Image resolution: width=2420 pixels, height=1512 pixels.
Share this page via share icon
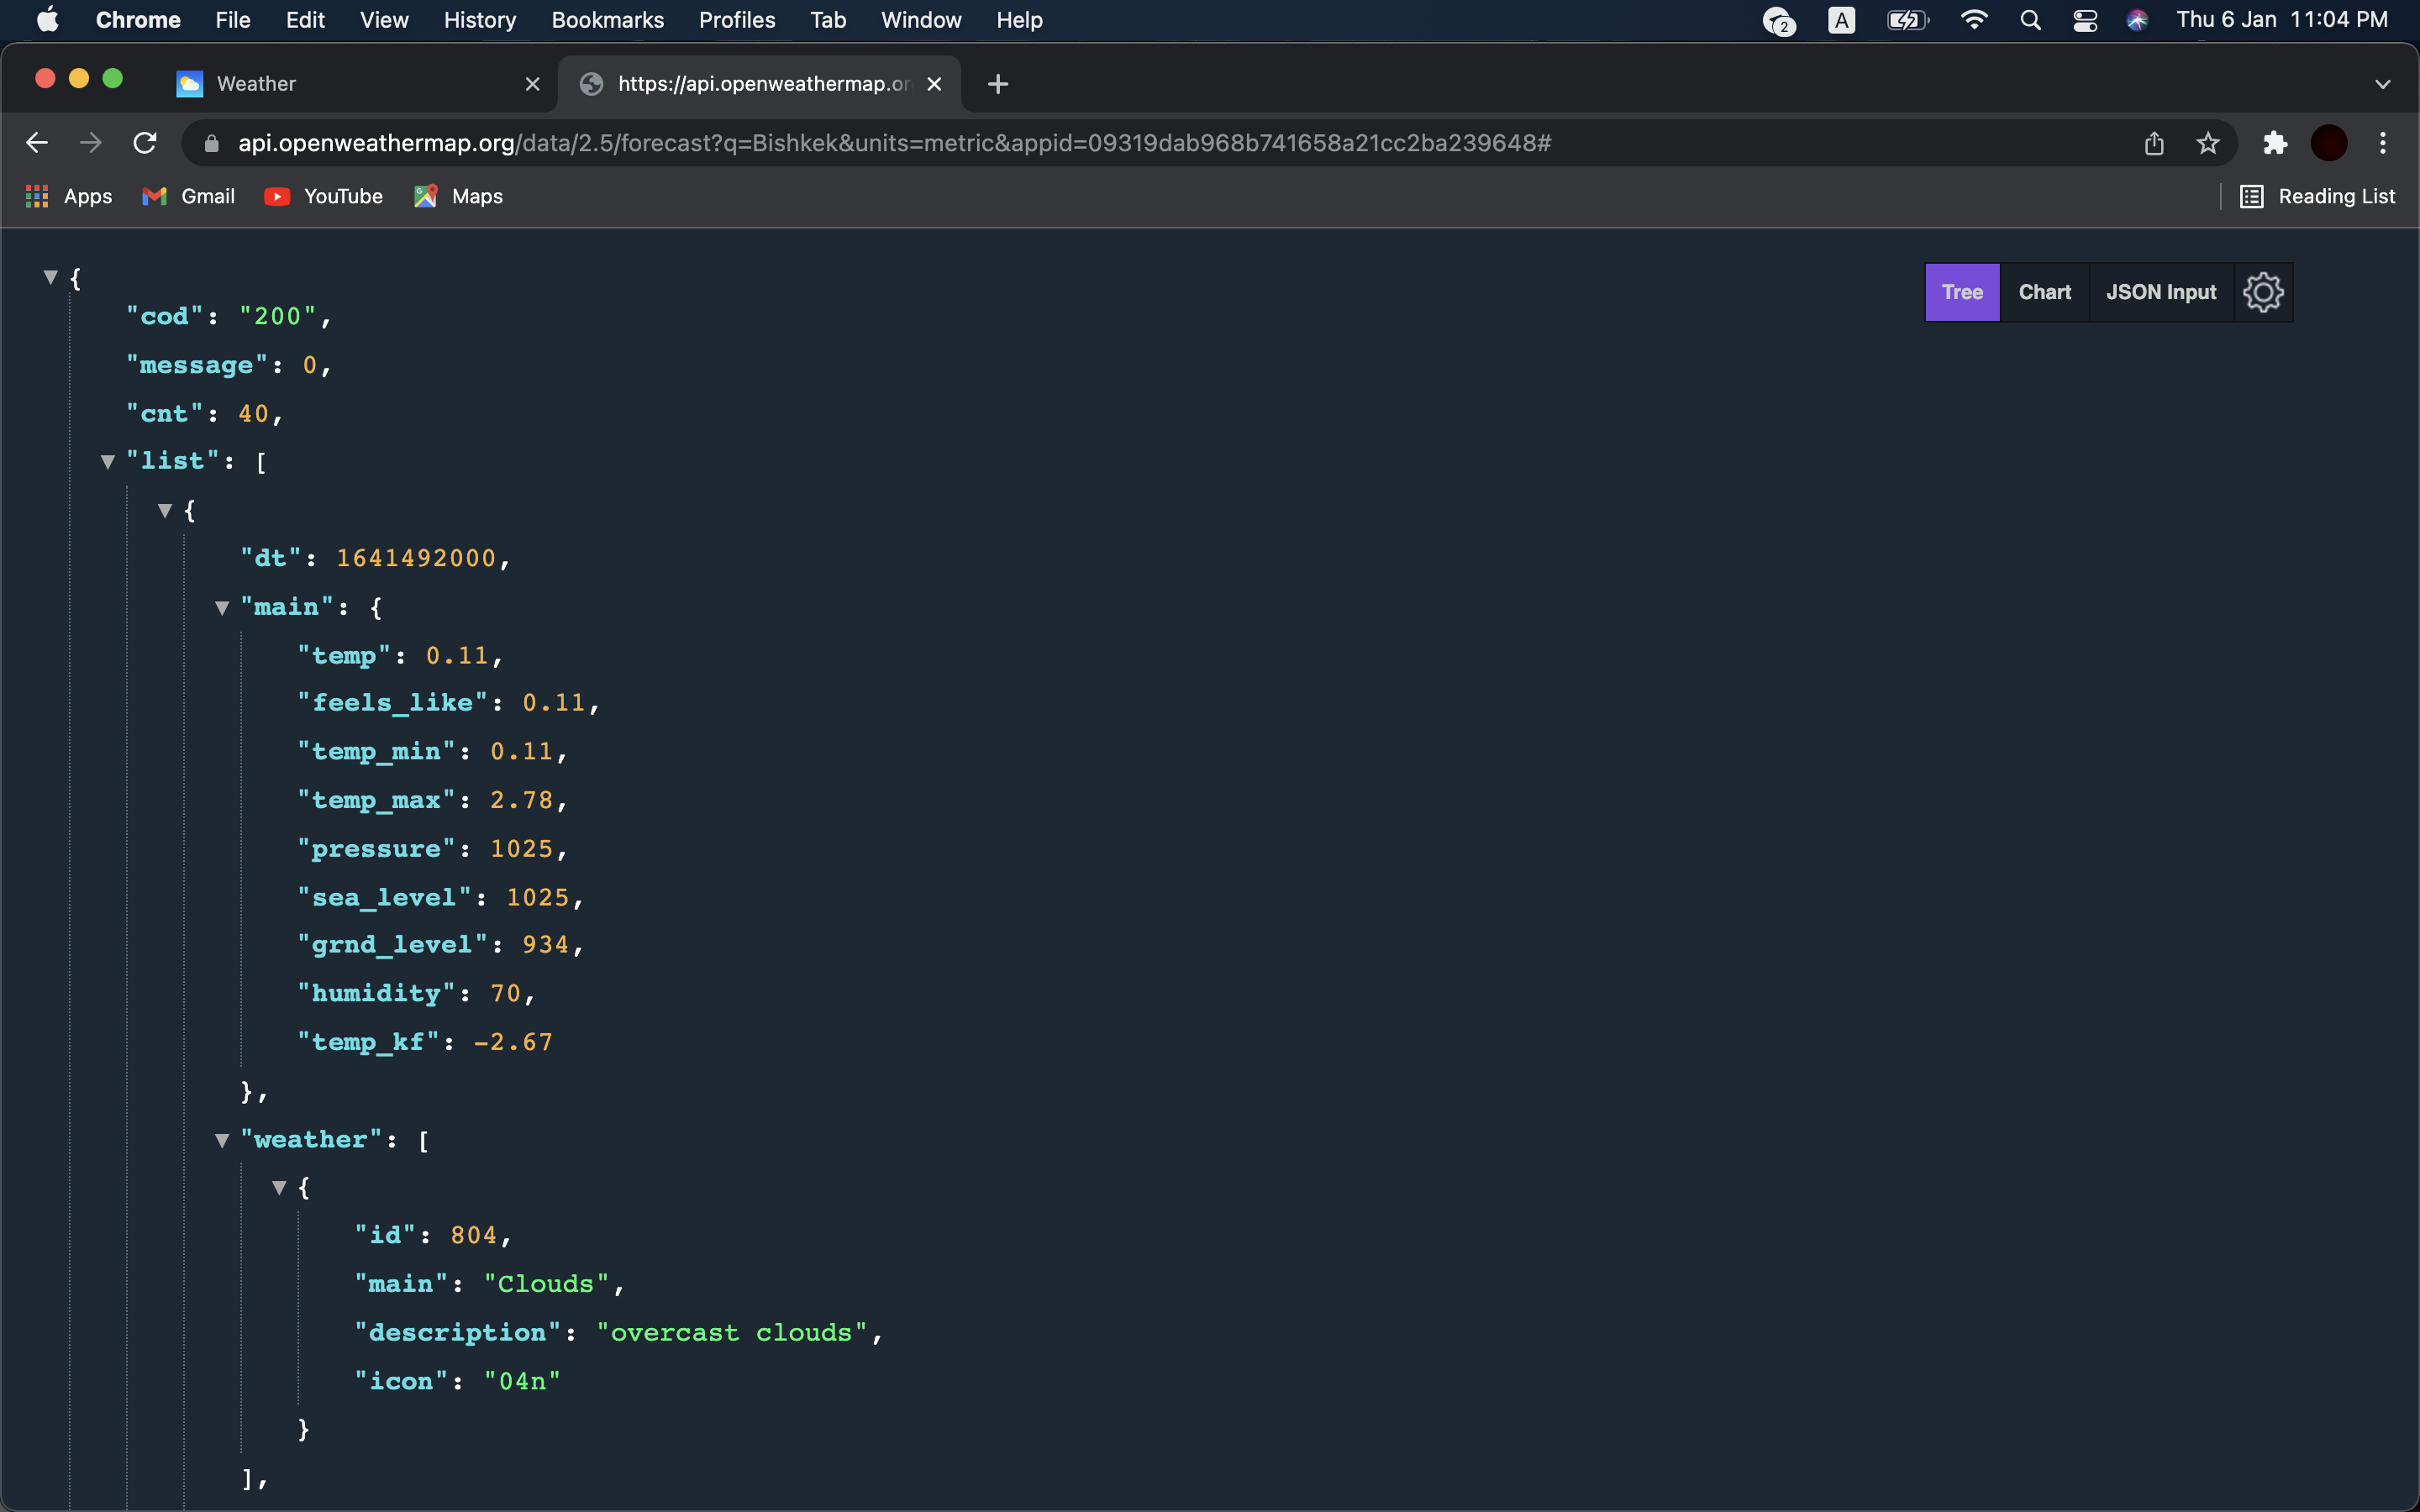(2154, 143)
